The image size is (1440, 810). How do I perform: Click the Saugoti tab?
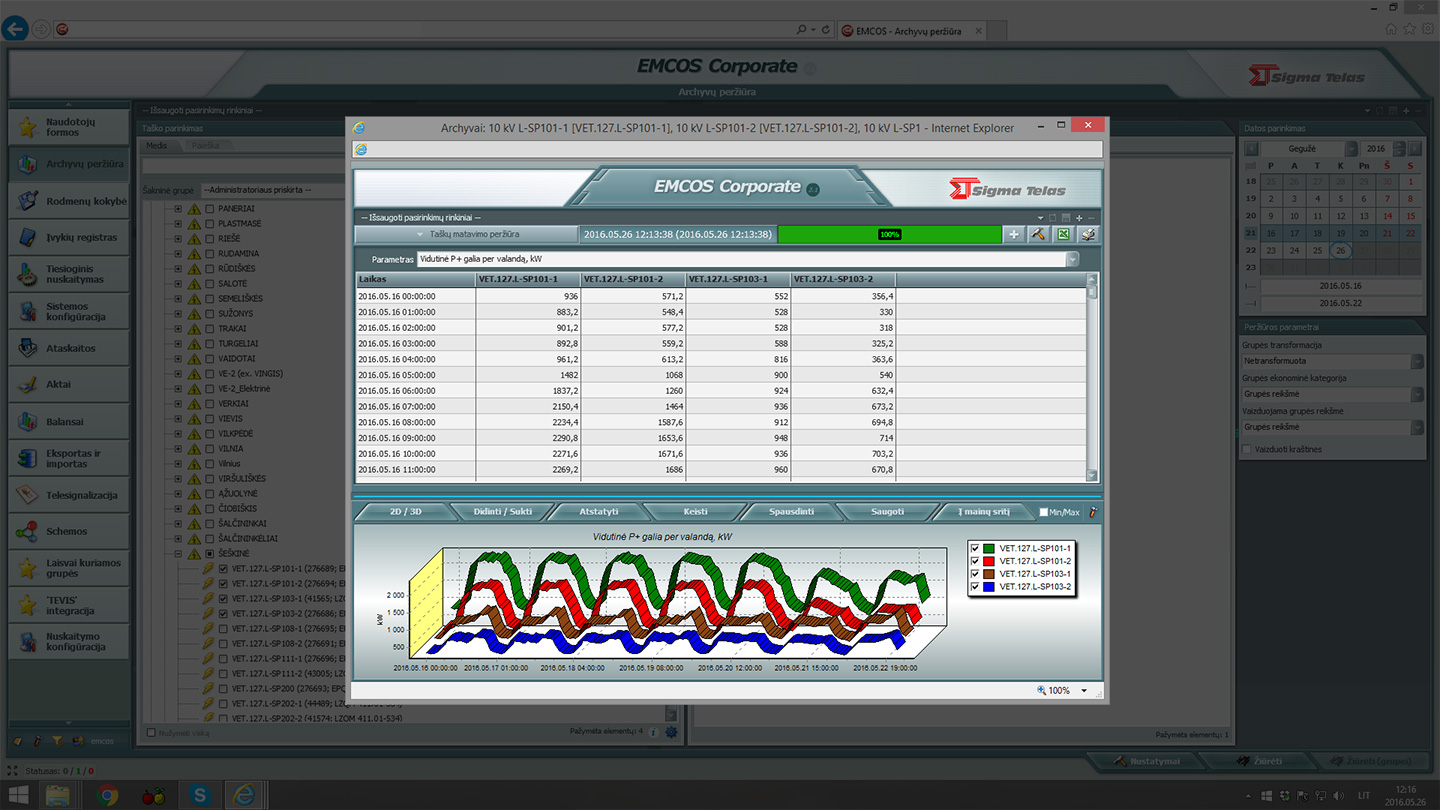tap(887, 512)
